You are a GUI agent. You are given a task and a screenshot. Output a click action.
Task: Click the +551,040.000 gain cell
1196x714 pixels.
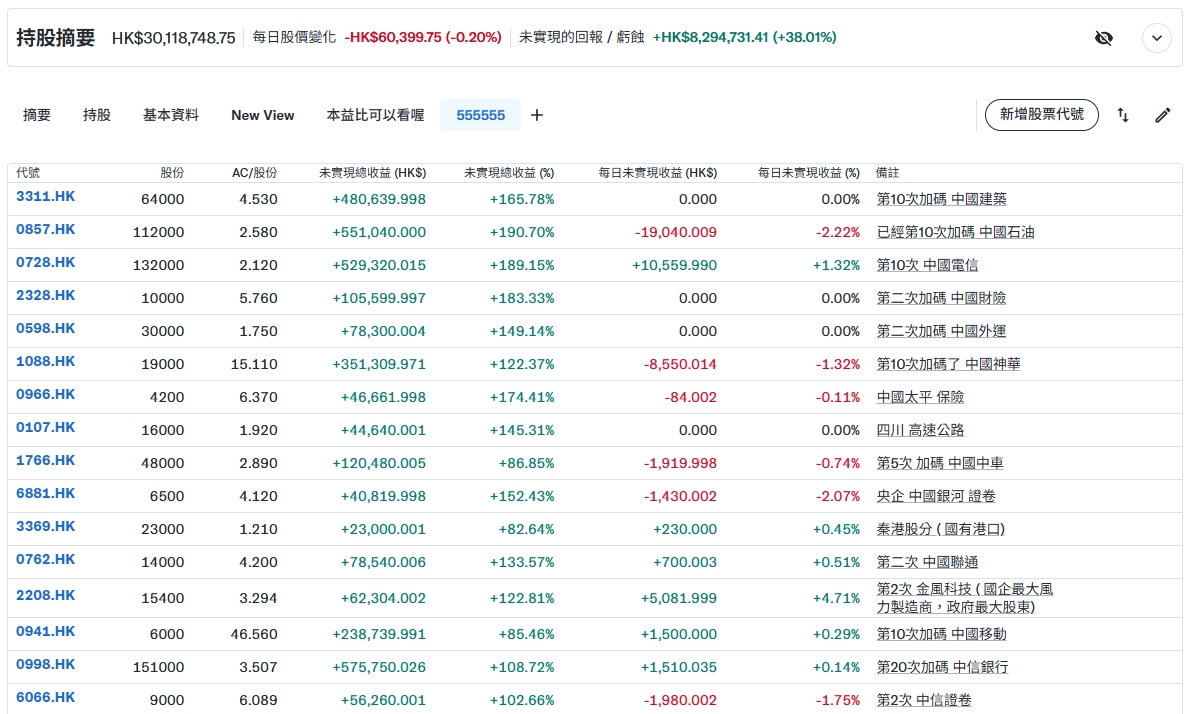(379, 232)
